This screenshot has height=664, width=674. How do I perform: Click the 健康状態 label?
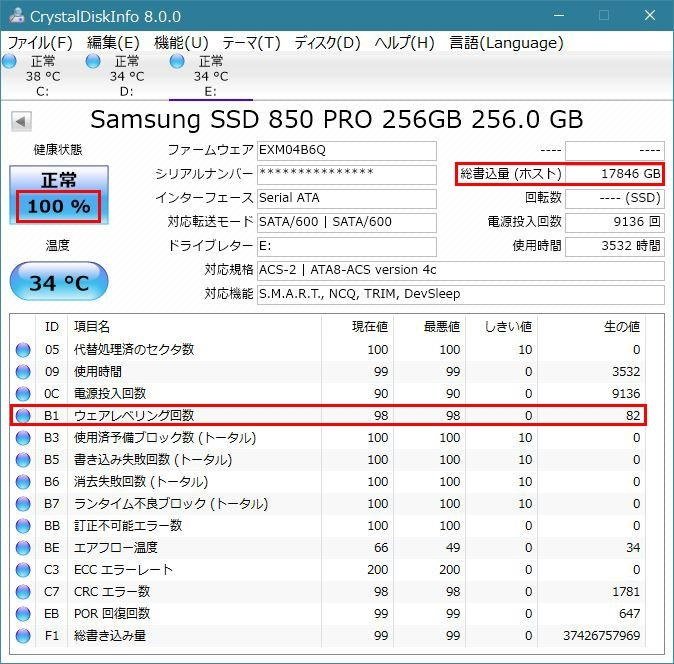(x=58, y=150)
